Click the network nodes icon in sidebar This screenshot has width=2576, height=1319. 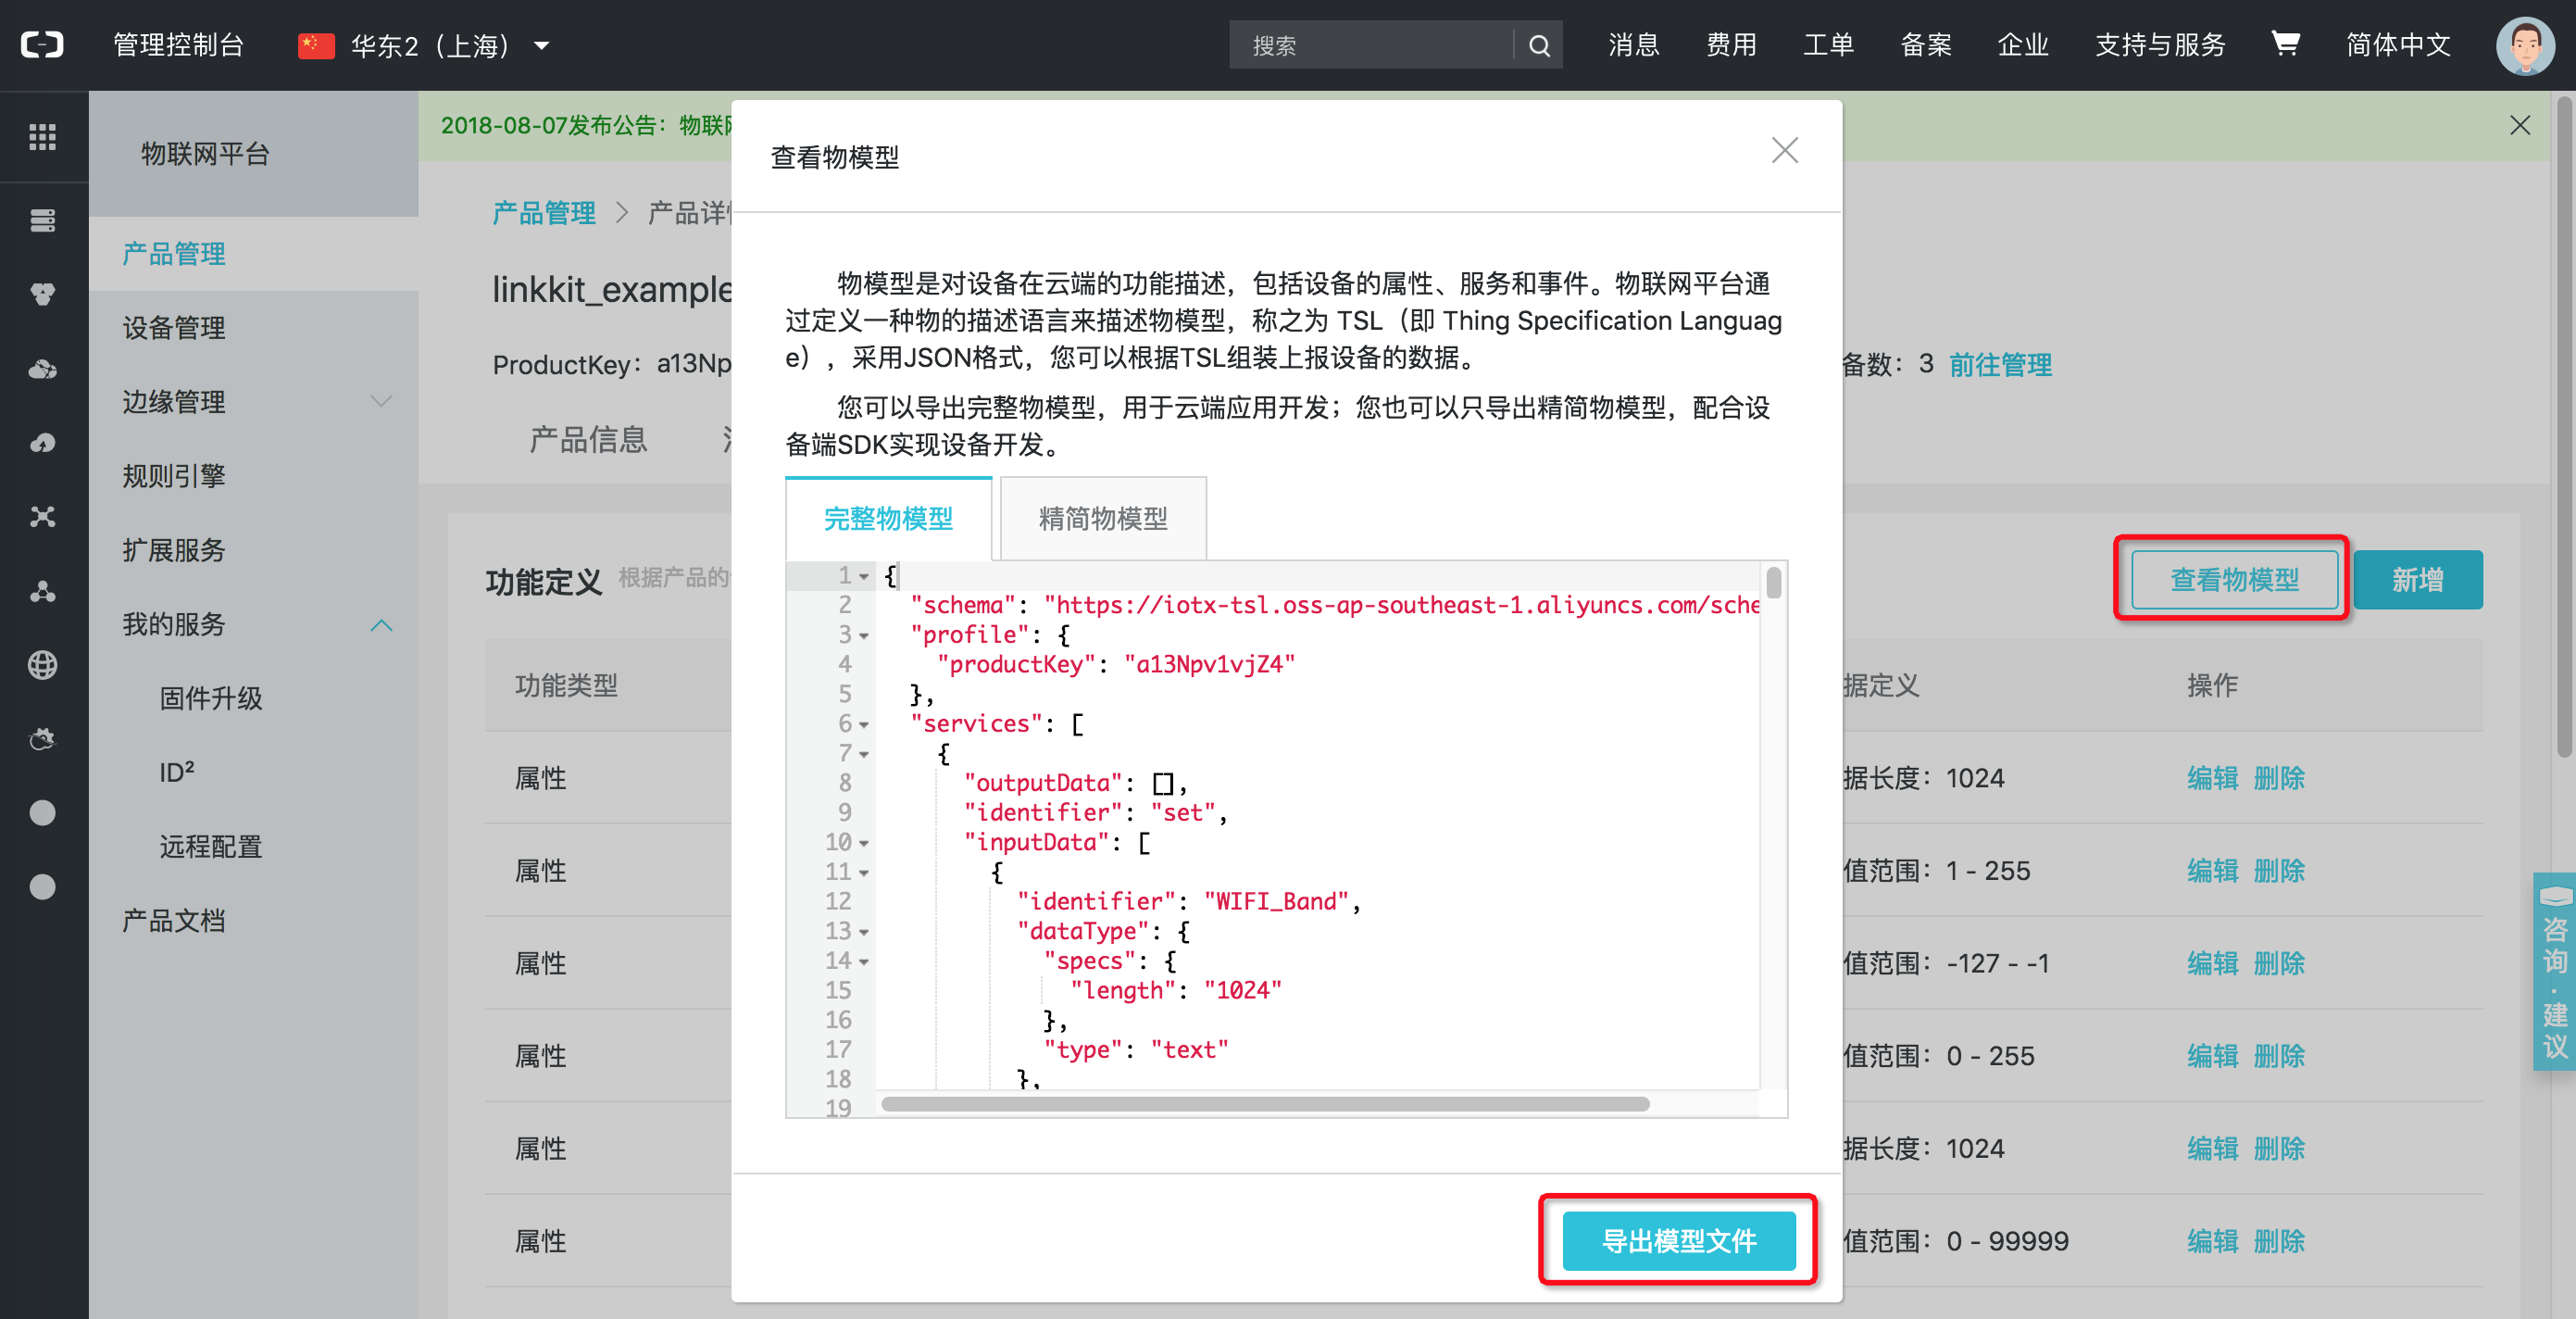pyautogui.click(x=44, y=516)
